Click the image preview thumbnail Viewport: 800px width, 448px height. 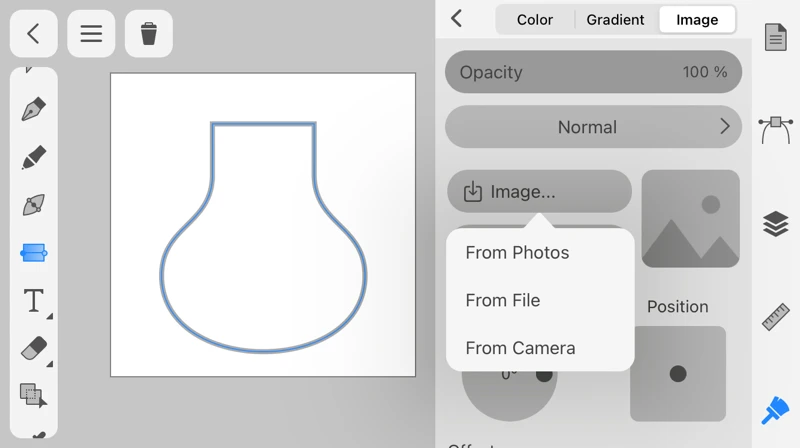coord(690,218)
